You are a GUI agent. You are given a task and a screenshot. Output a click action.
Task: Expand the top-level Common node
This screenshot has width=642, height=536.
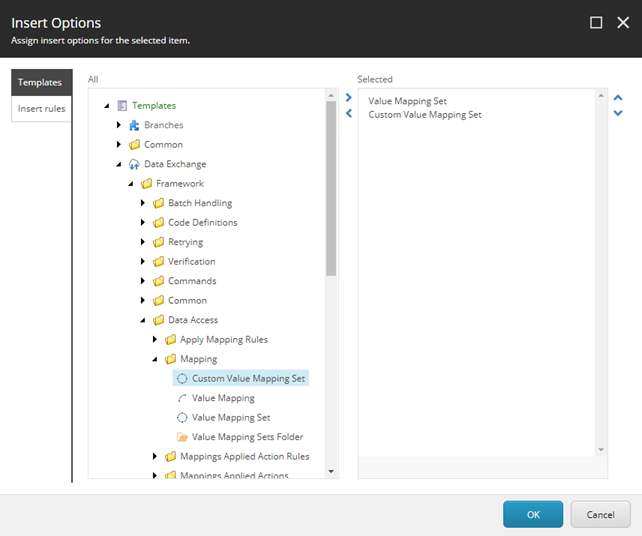tap(119, 145)
